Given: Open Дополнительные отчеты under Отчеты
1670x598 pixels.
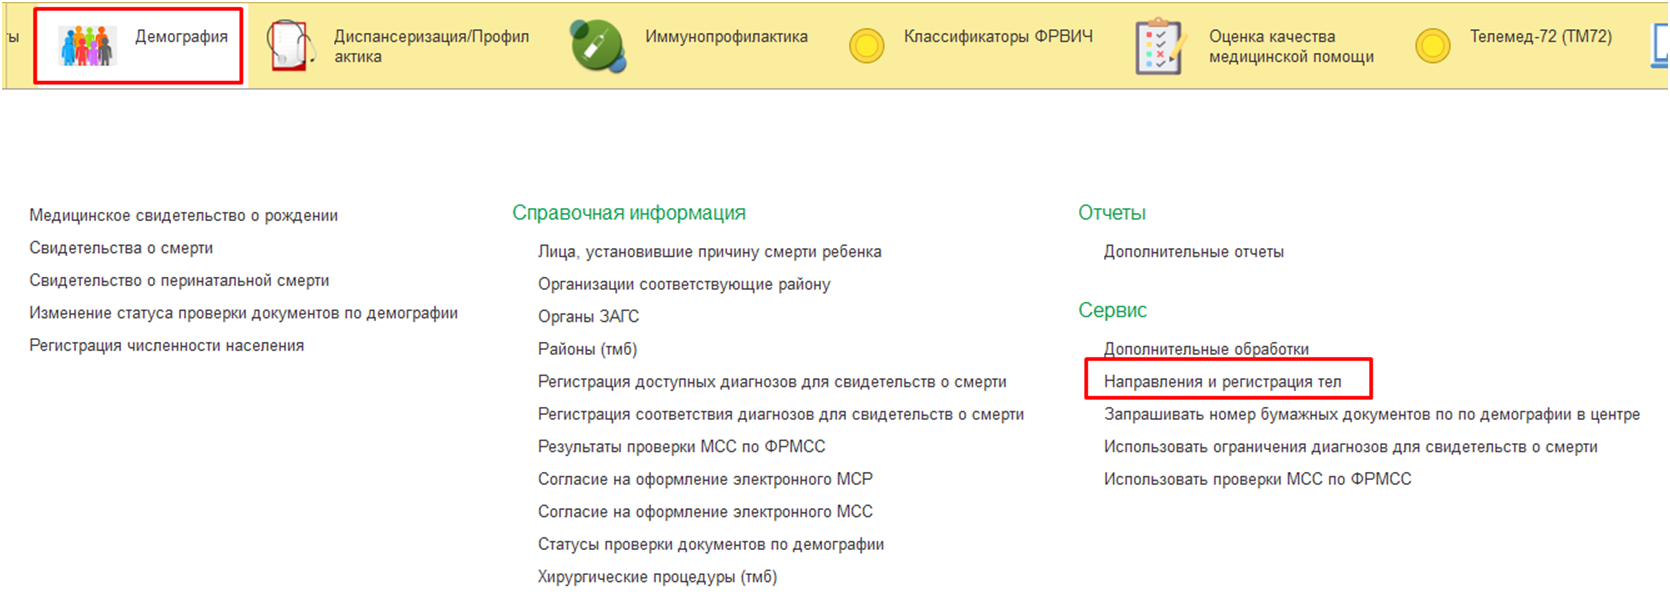Looking at the screenshot, I should pyautogui.click(x=1193, y=252).
